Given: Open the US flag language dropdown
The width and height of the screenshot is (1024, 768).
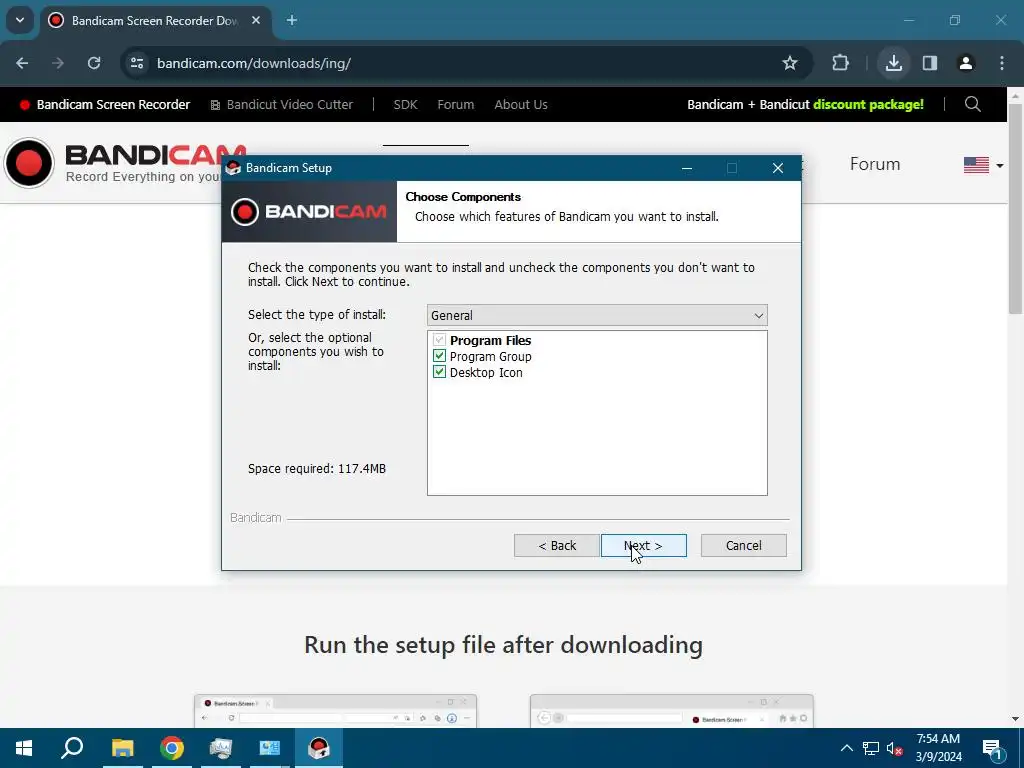Looking at the screenshot, I should pos(983,165).
